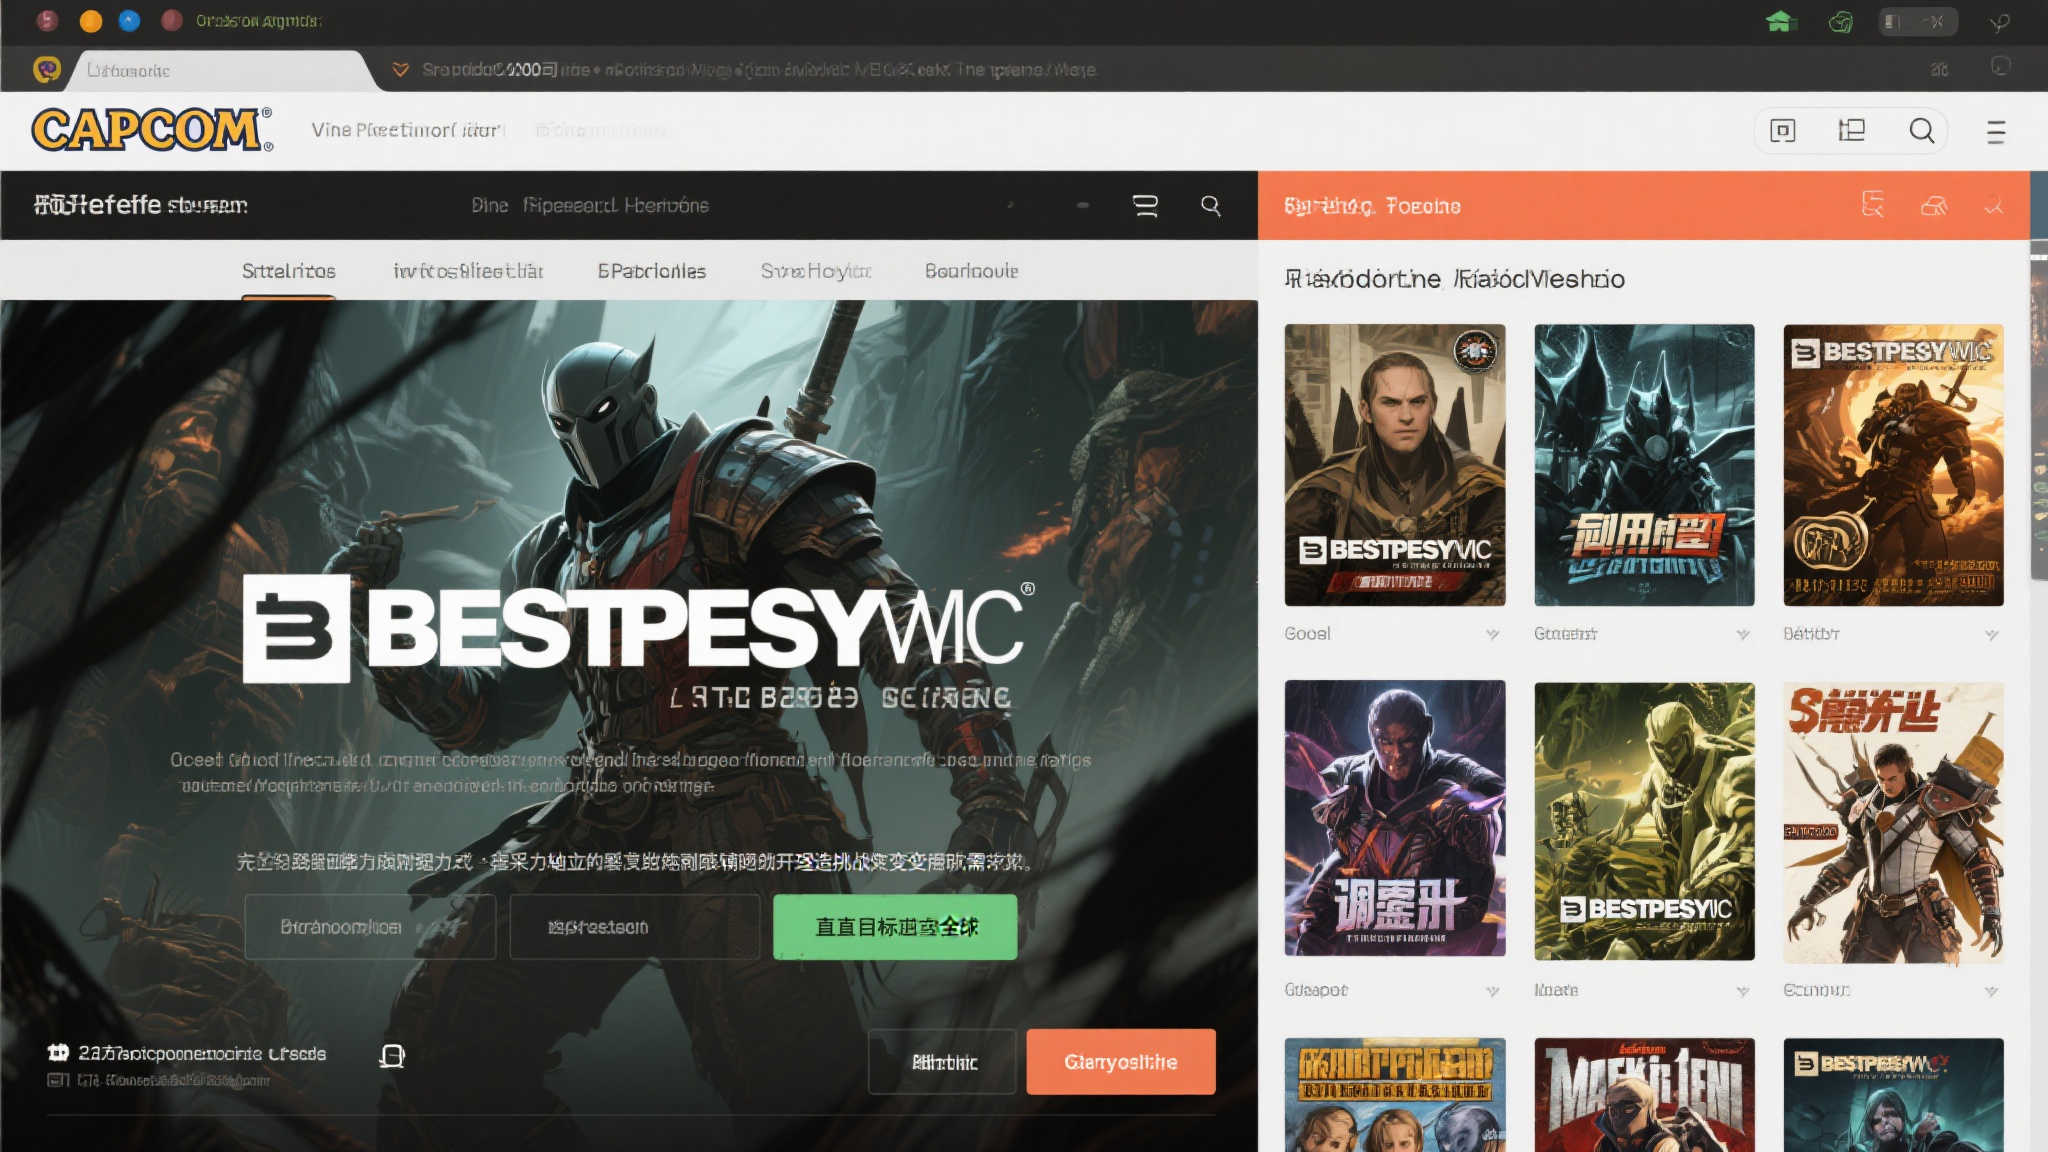The height and width of the screenshot is (1152, 2048).
Task: Open the top-left portrait thumbnail in the right panel
Action: [x=1395, y=465]
